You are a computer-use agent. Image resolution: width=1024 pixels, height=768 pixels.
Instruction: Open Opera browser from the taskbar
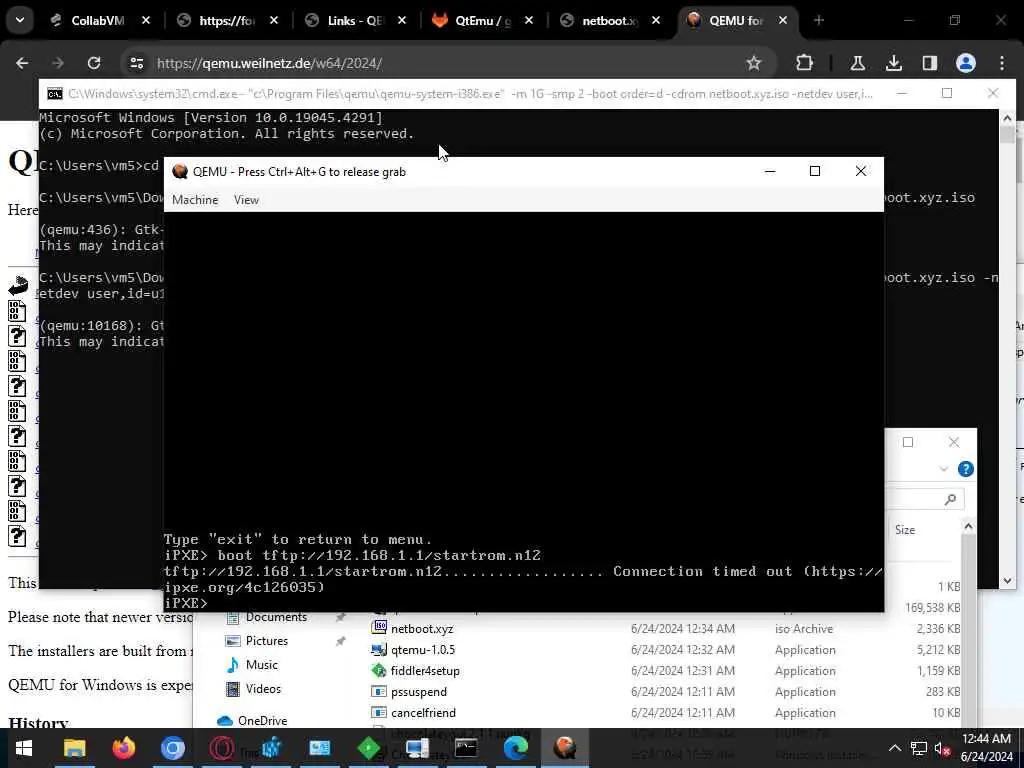click(221, 748)
